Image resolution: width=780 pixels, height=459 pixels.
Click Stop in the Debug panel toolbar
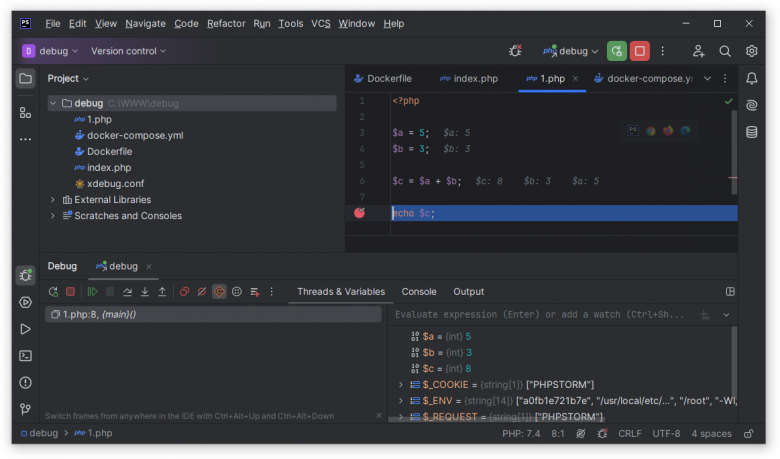71,292
